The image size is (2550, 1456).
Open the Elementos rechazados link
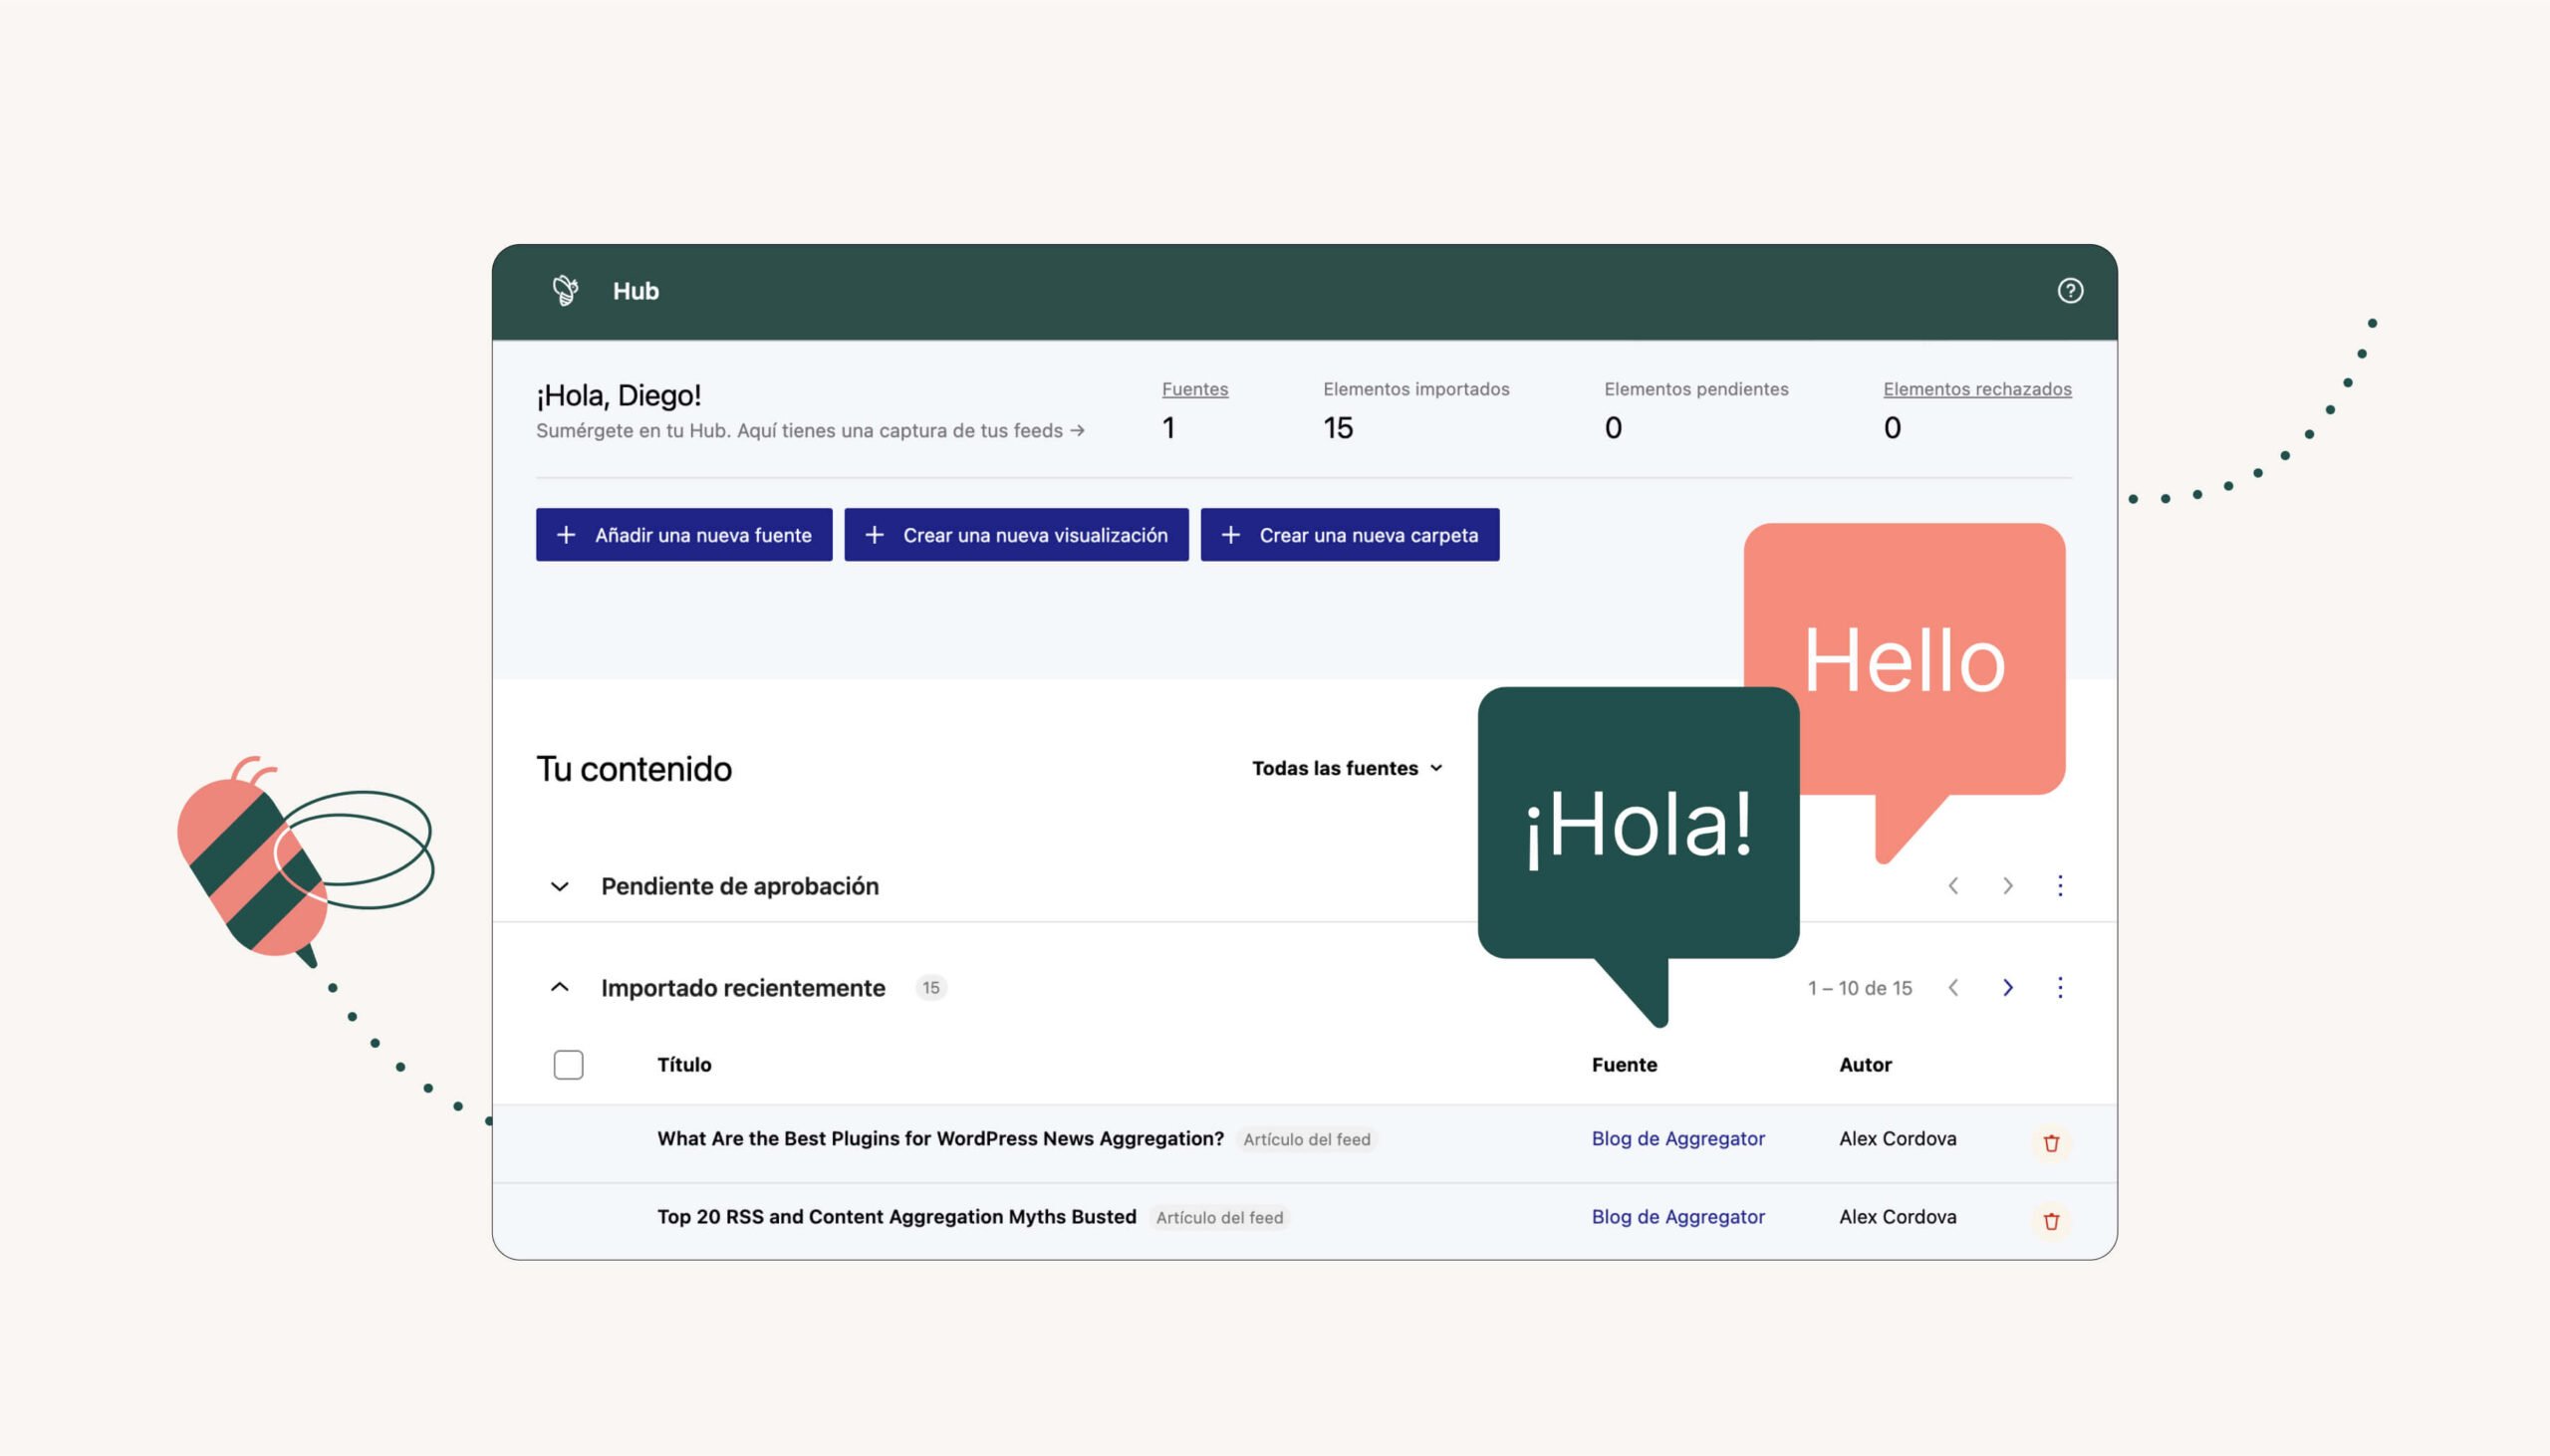(x=1976, y=389)
